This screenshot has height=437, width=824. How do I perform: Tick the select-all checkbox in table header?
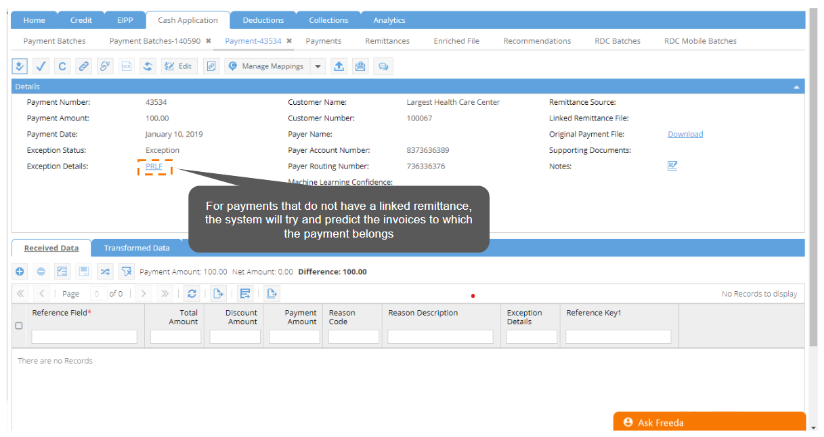click(x=19, y=326)
